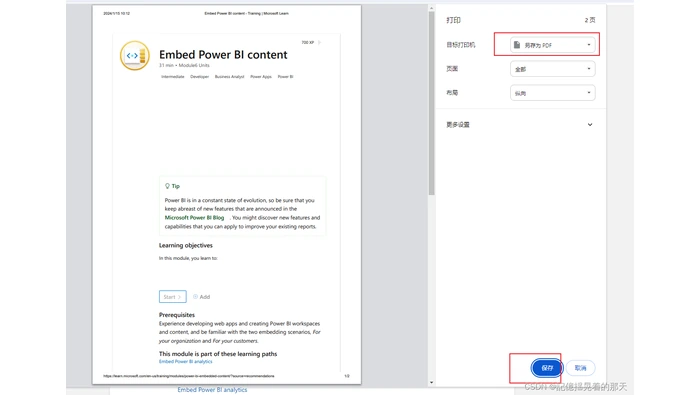Expand the More settings (更多设置) section
The width and height of the screenshot is (700, 395).
click(520, 125)
